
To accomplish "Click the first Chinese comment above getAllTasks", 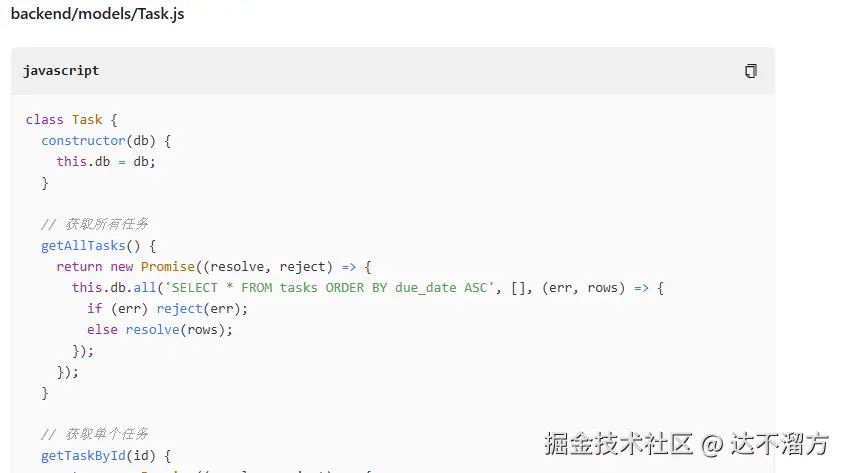I will tap(94, 224).
